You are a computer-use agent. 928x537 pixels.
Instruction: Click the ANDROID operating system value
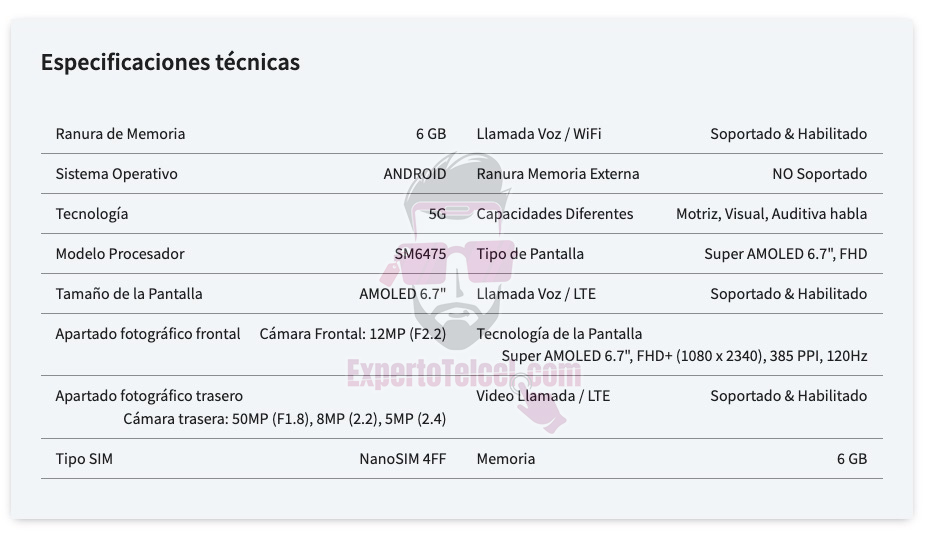(x=415, y=173)
